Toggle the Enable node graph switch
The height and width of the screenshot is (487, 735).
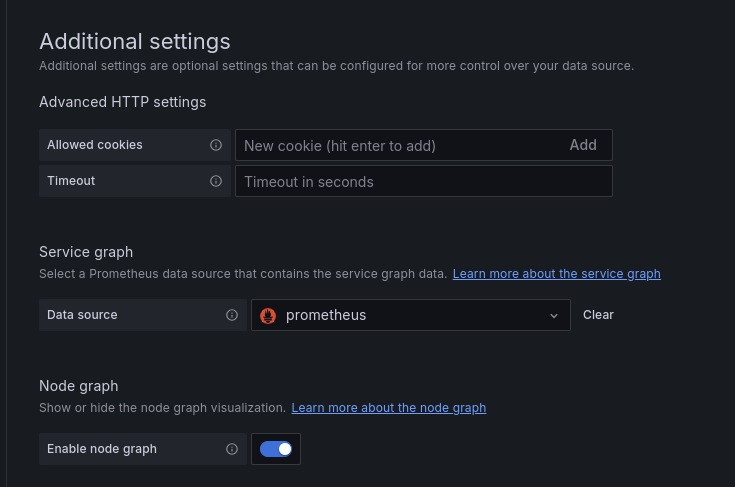click(276, 449)
